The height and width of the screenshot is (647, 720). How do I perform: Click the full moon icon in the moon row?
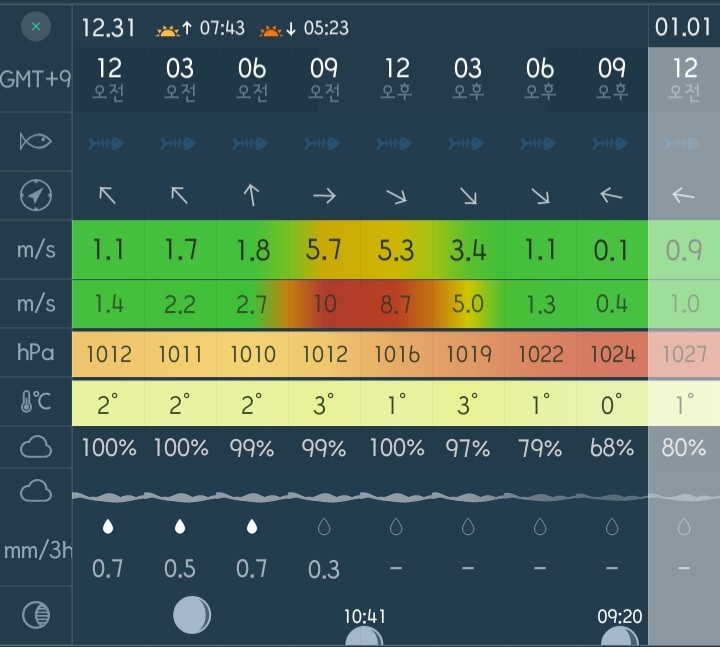click(192, 615)
